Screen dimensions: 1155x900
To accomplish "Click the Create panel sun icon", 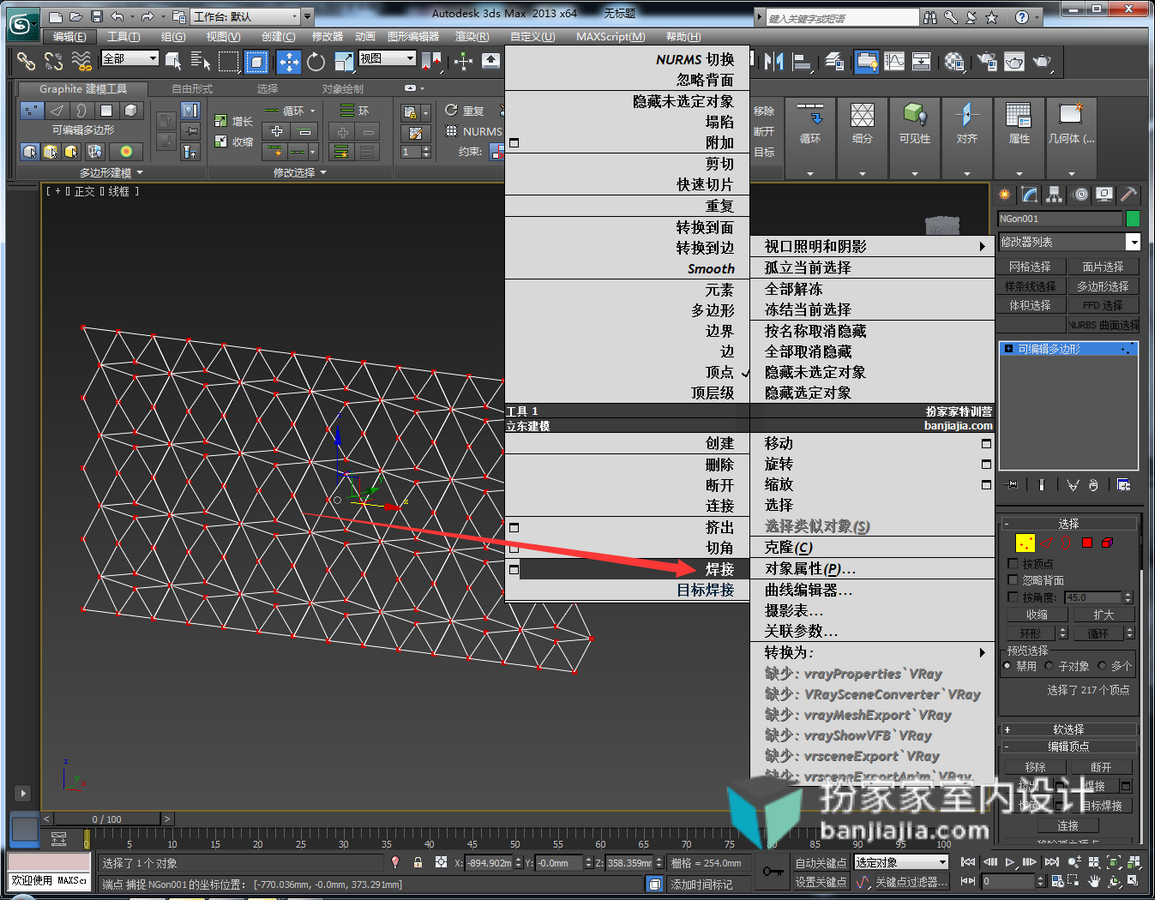I will click(x=1004, y=194).
